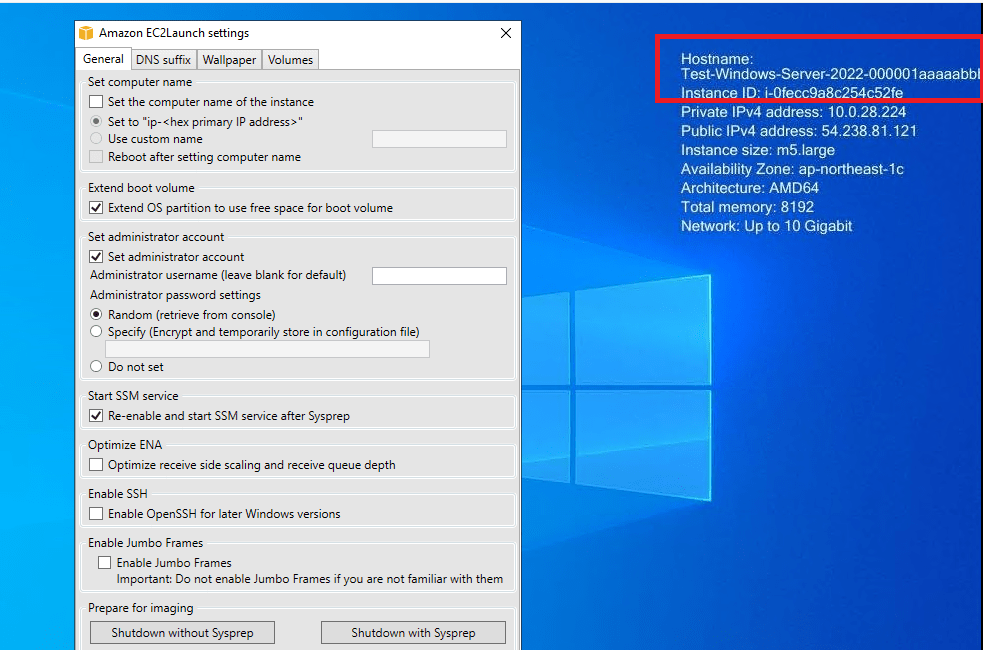The height and width of the screenshot is (650, 983).
Task: Select the Use custom name option
Action: pos(96,139)
